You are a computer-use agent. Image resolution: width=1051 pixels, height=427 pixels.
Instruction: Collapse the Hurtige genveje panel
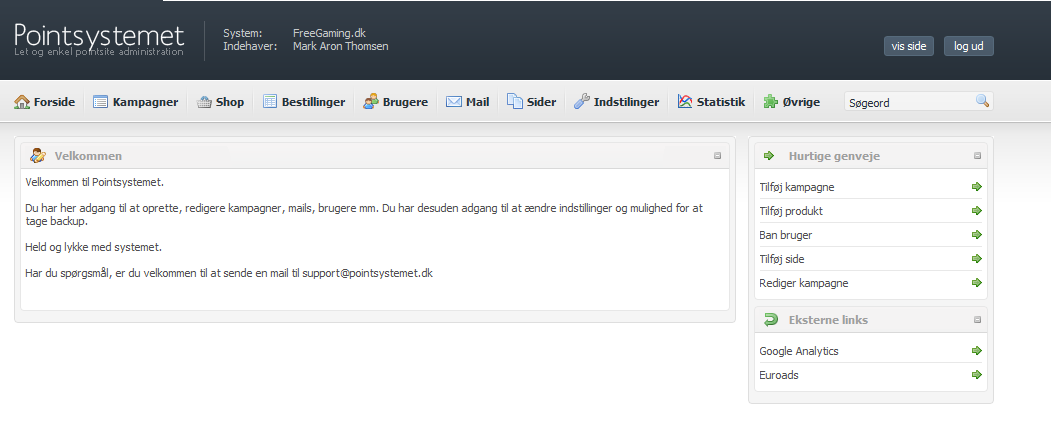click(977, 156)
